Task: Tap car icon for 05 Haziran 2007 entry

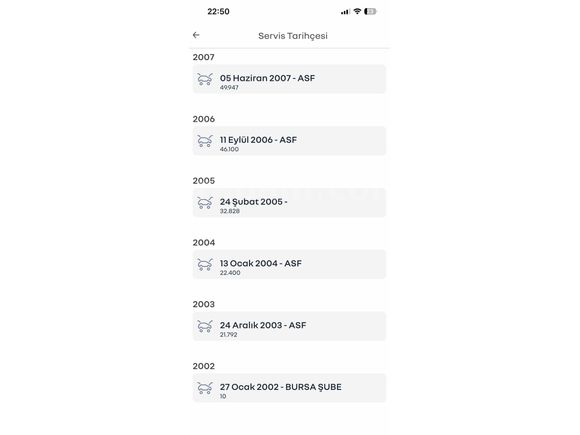Action: click(x=205, y=79)
